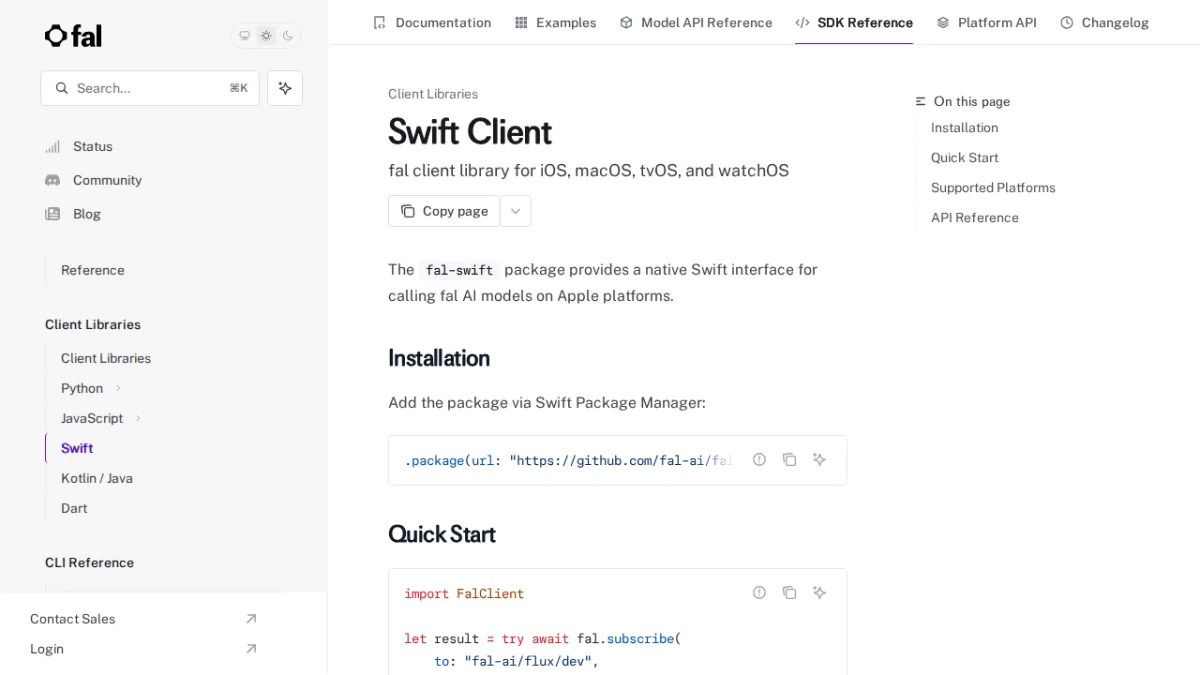Jump to API Reference in outline
This screenshot has width=1200, height=675.
(x=974, y=218)
